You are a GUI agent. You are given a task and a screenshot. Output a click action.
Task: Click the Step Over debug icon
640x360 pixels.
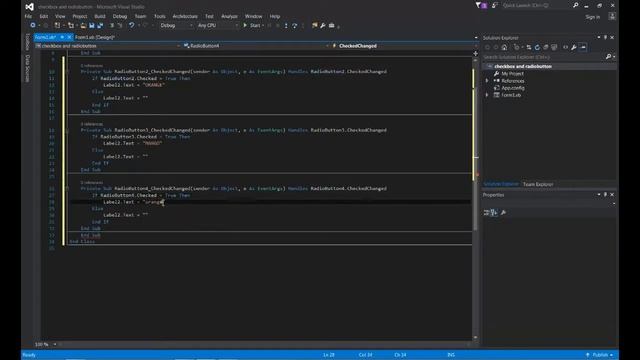[294, 26]
